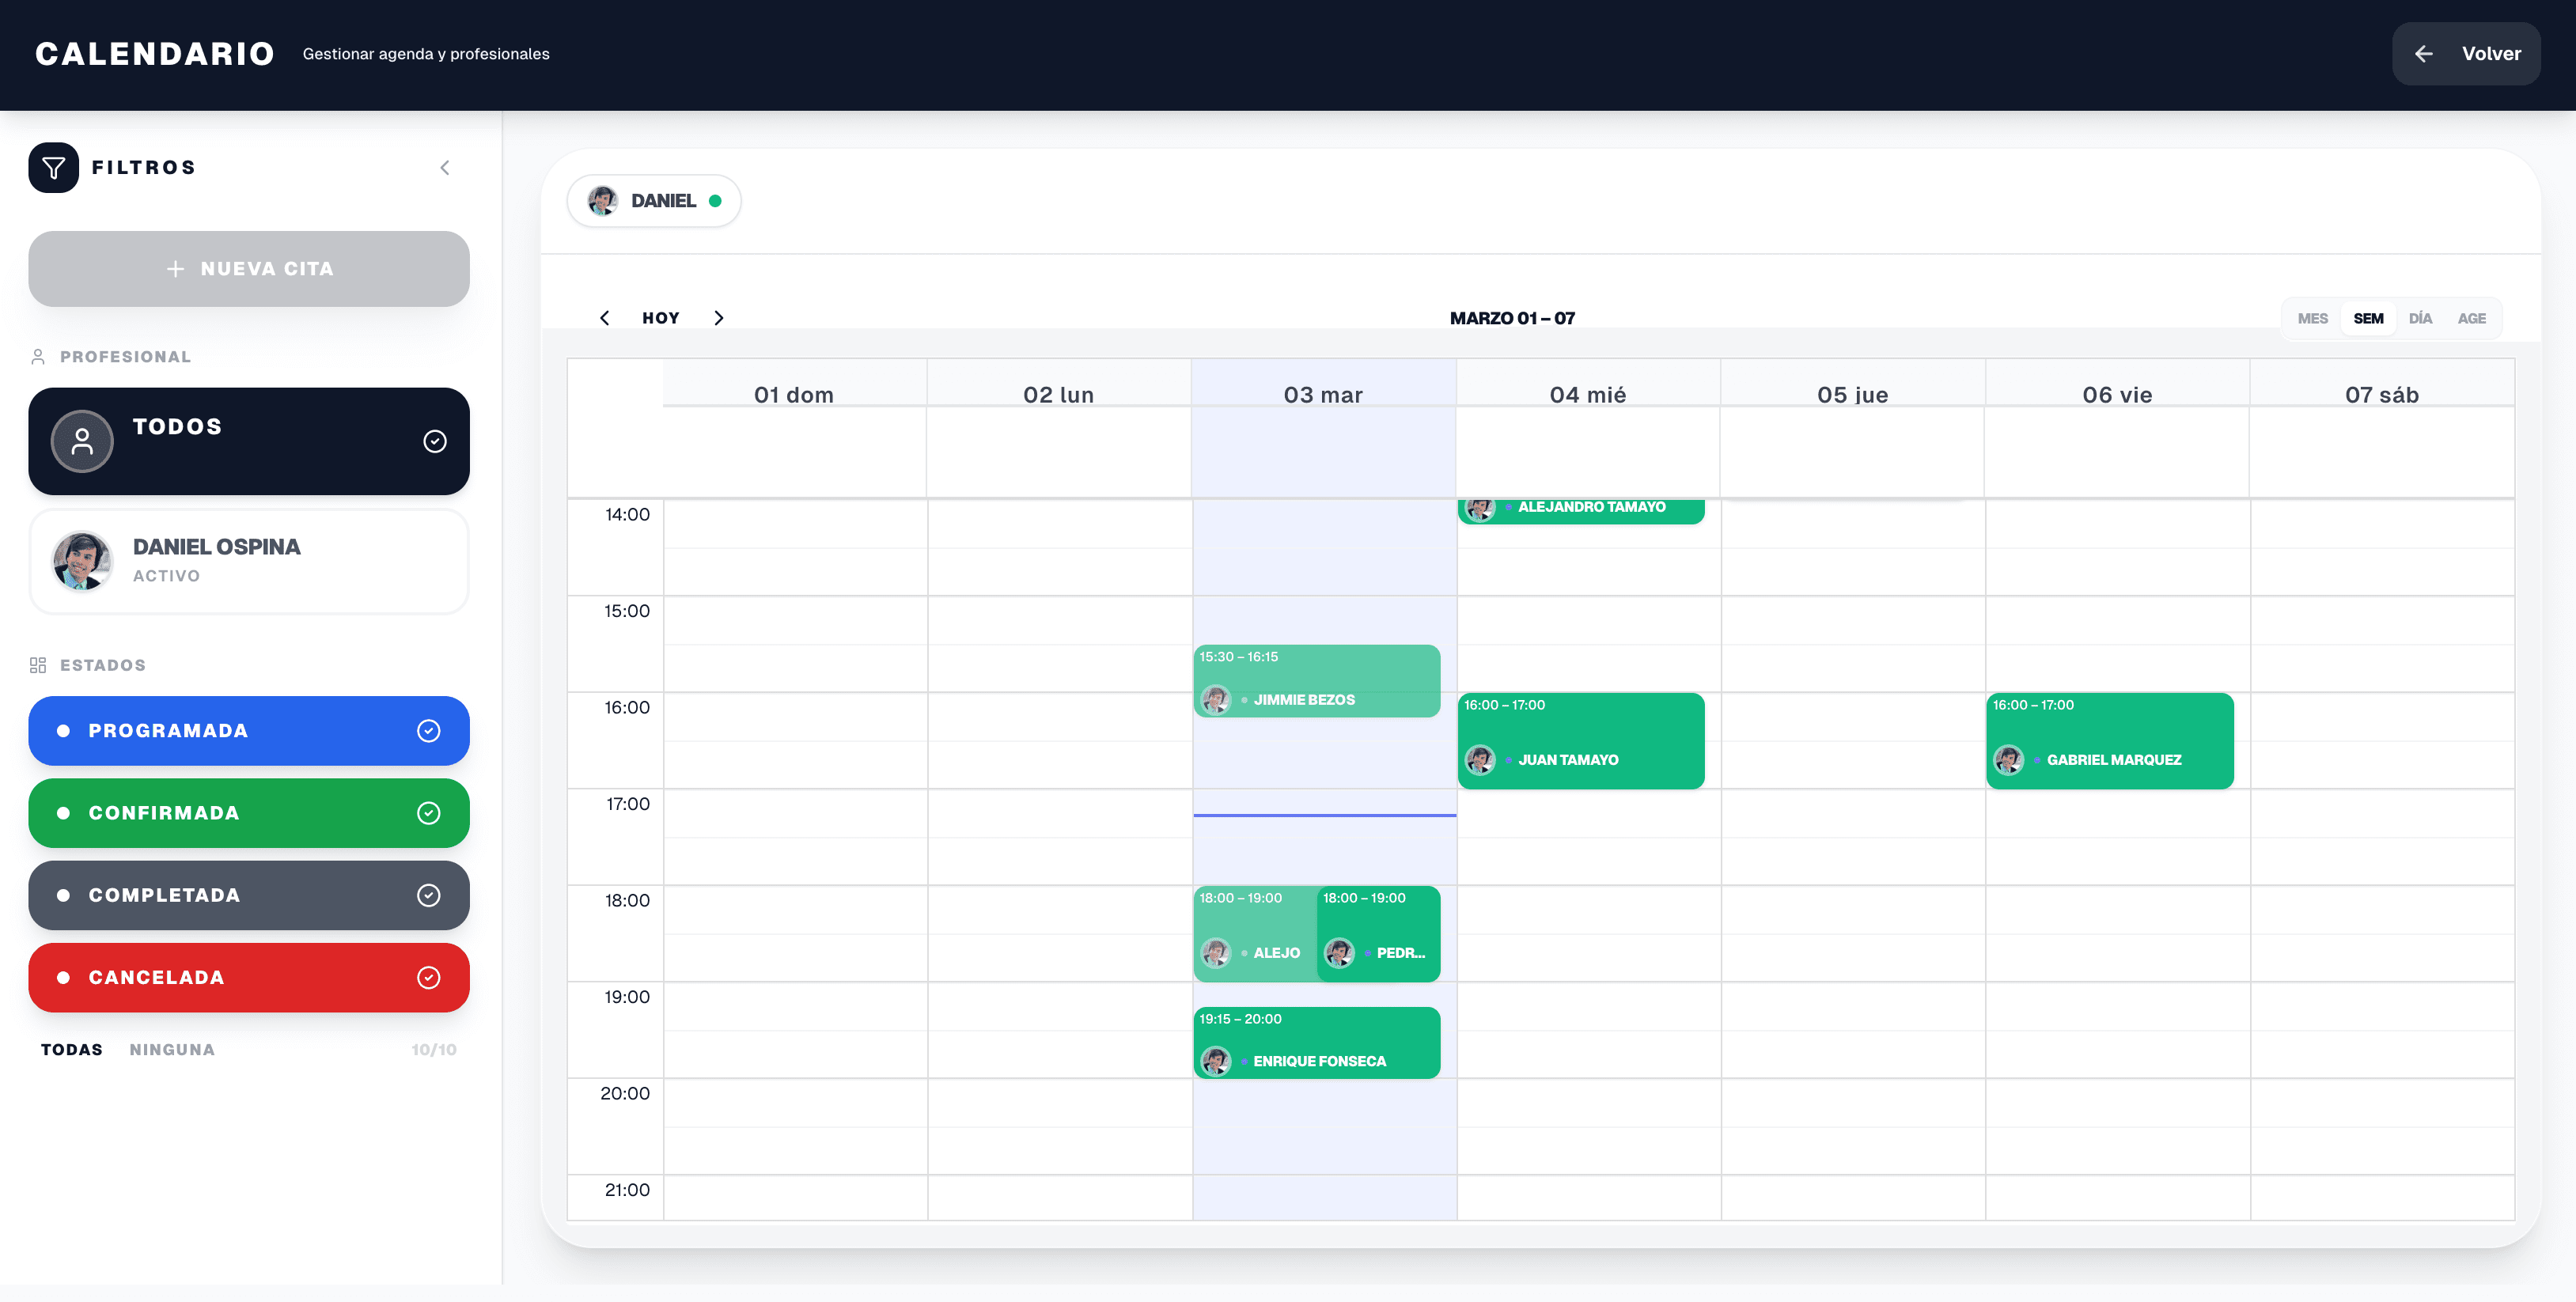Viewport: 2576px width, 1302px height.
Task: Toggle the Programada status filter
Action: [x=249, y=731]
